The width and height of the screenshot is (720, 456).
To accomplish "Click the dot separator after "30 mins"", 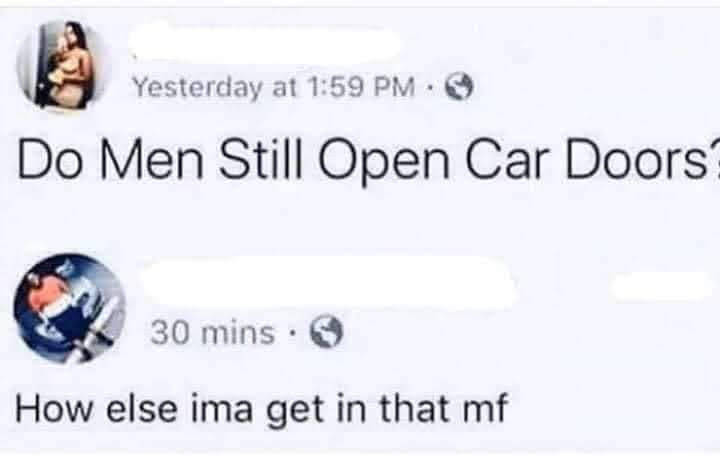I will click(x=292, y=332).
